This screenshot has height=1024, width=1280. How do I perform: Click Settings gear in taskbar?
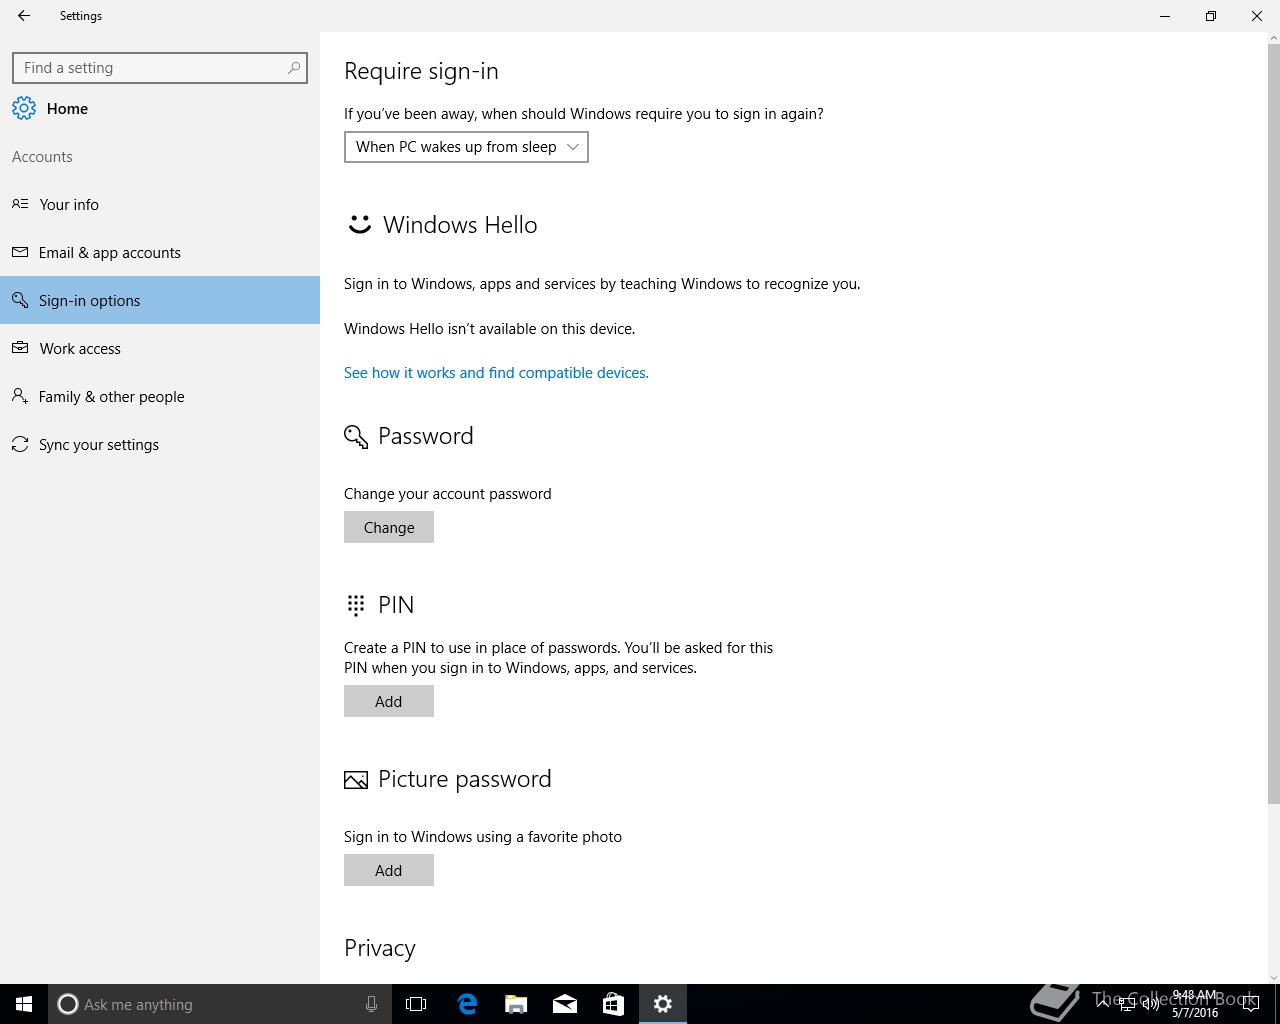pos(663,1004)
